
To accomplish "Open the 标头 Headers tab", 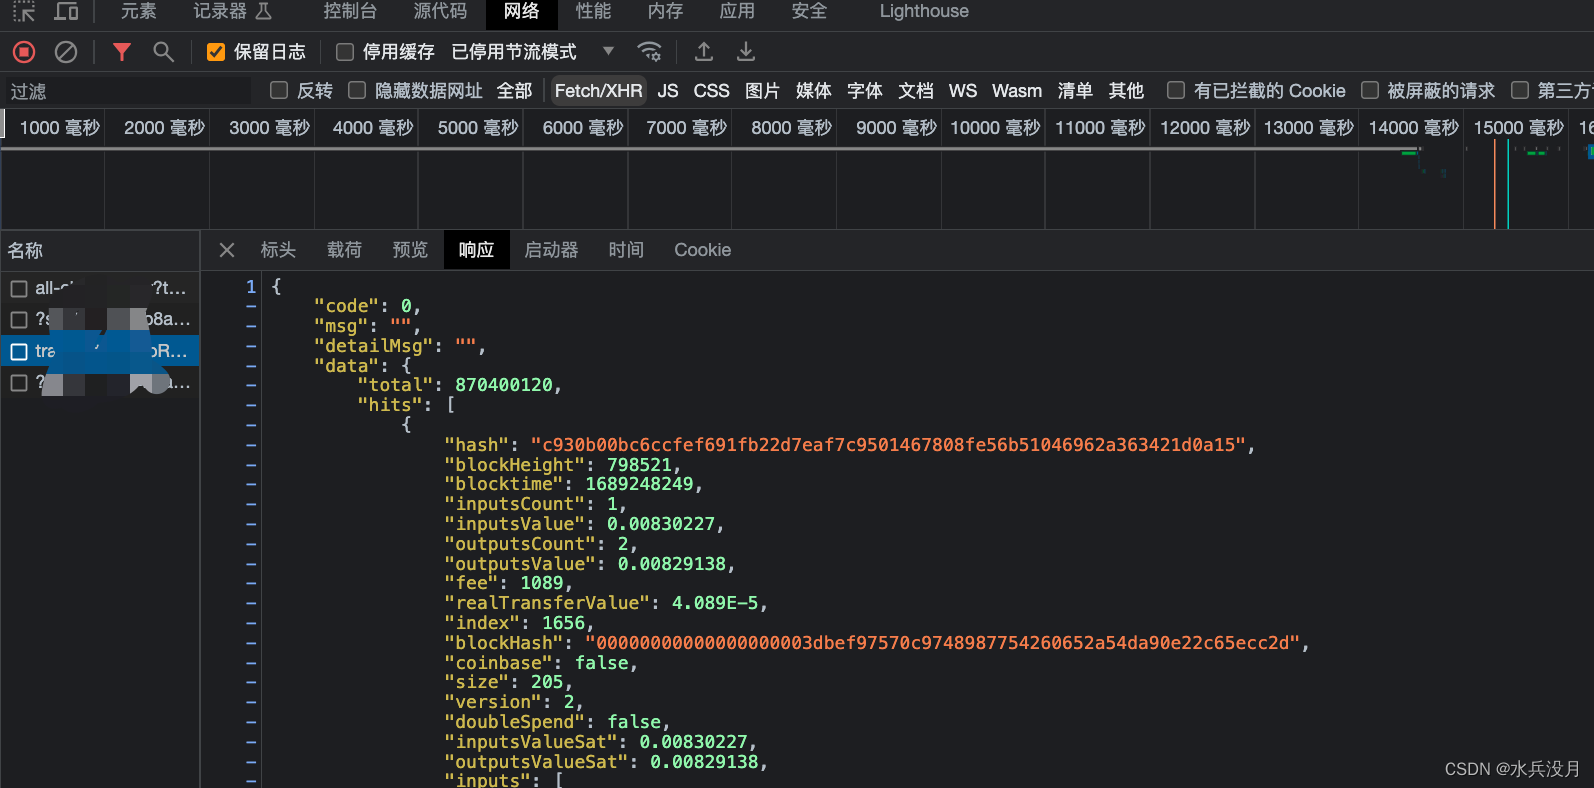I will coord(278,250).
